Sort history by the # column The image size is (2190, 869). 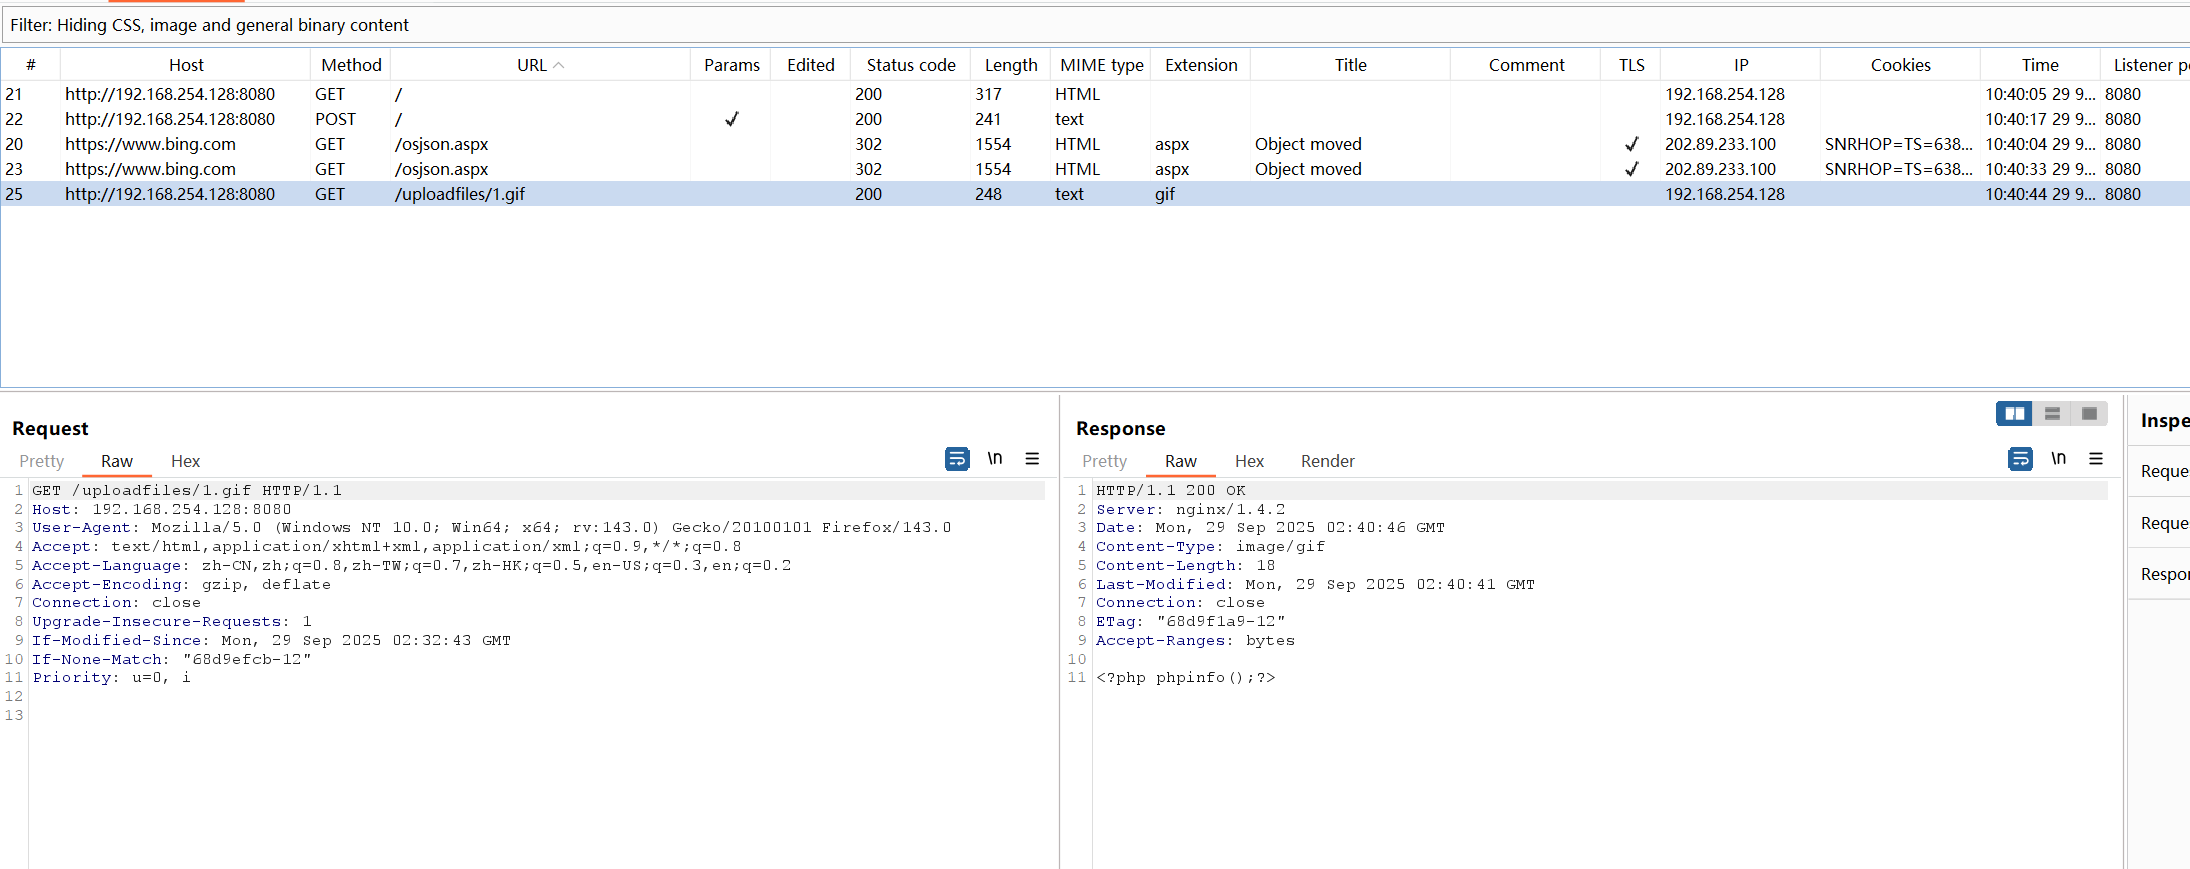click(31, 65)
